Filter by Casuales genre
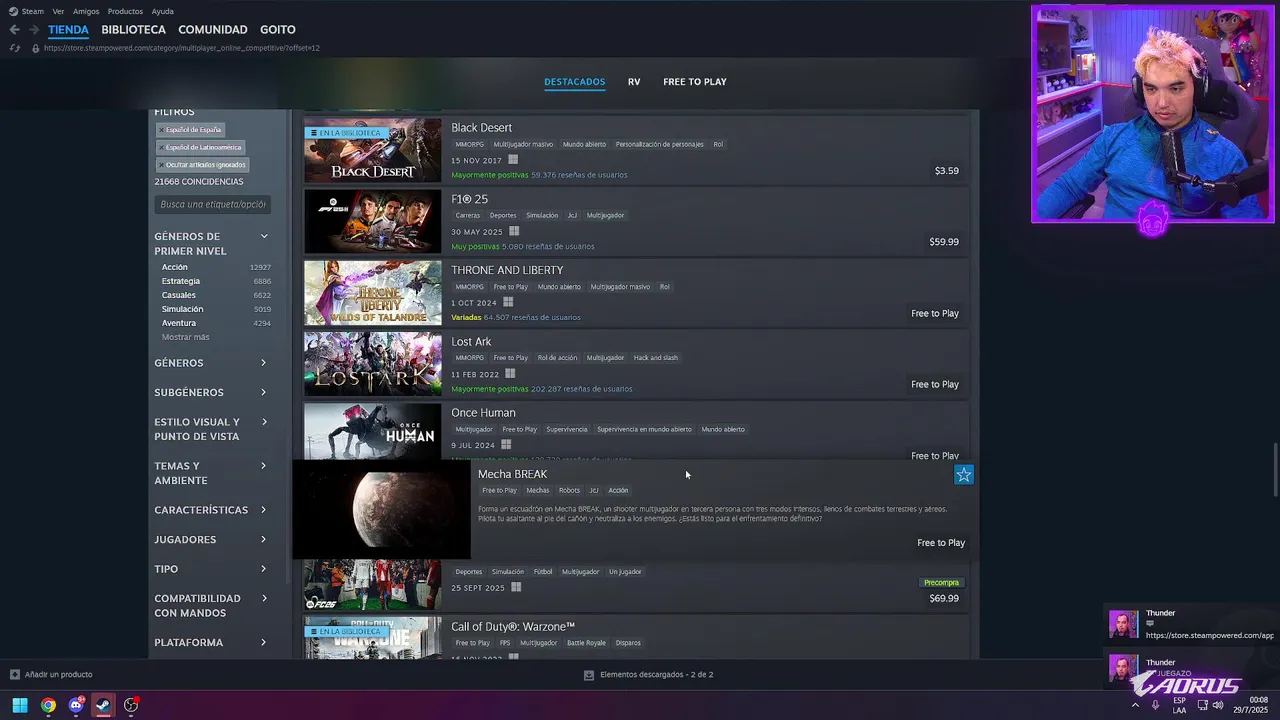This screenshot has height=720, width=1280. 178,295
